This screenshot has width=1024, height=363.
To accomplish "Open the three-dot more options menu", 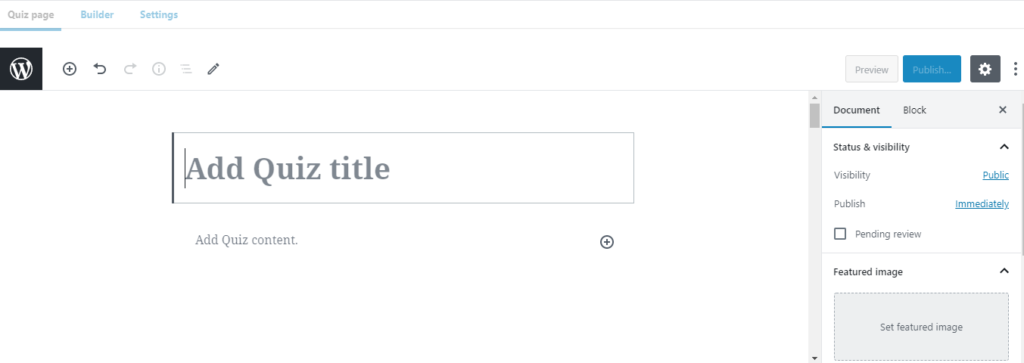I will click(x=1015, y=69).
